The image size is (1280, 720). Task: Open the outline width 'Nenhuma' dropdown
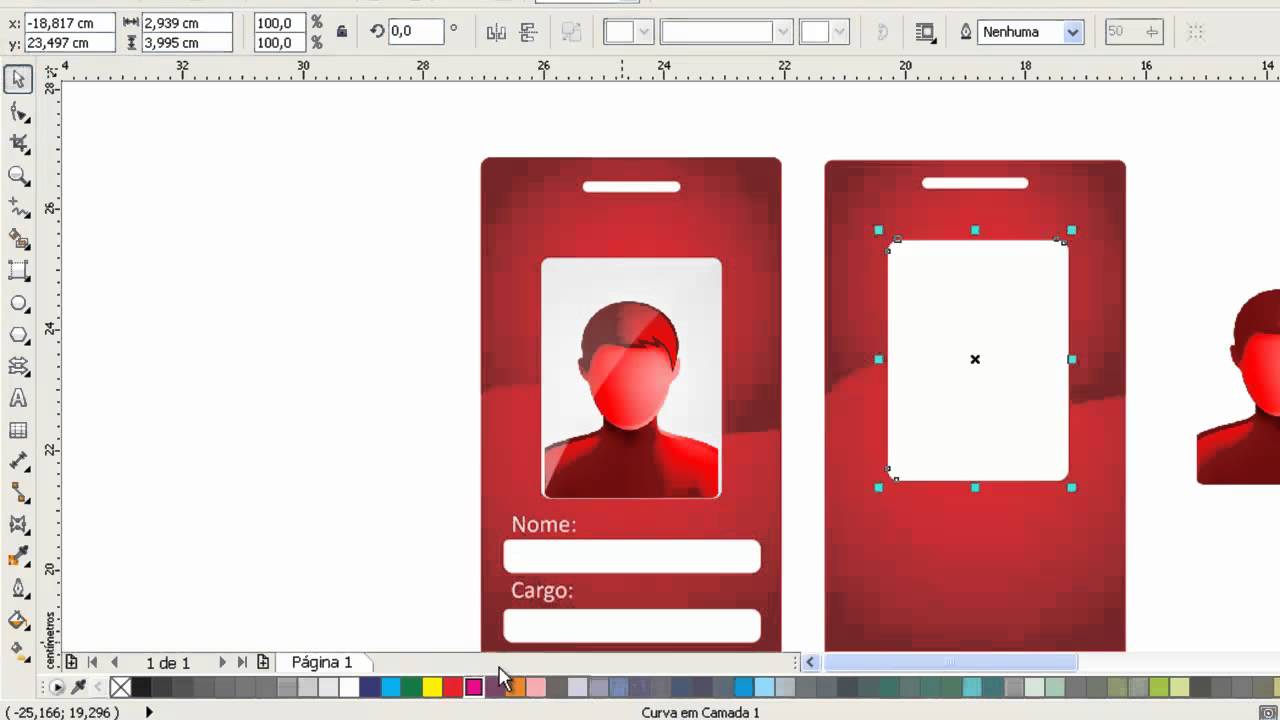pos(1073,32)
